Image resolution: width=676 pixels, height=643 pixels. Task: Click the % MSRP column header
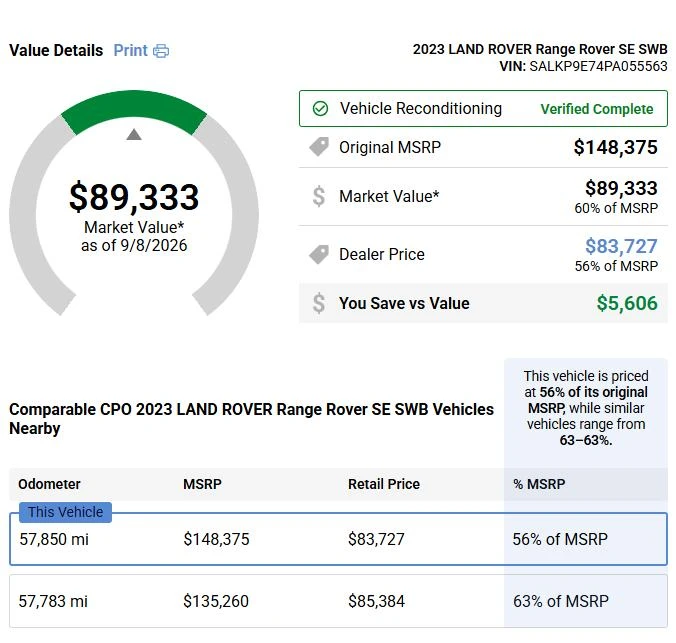[539, 484]
